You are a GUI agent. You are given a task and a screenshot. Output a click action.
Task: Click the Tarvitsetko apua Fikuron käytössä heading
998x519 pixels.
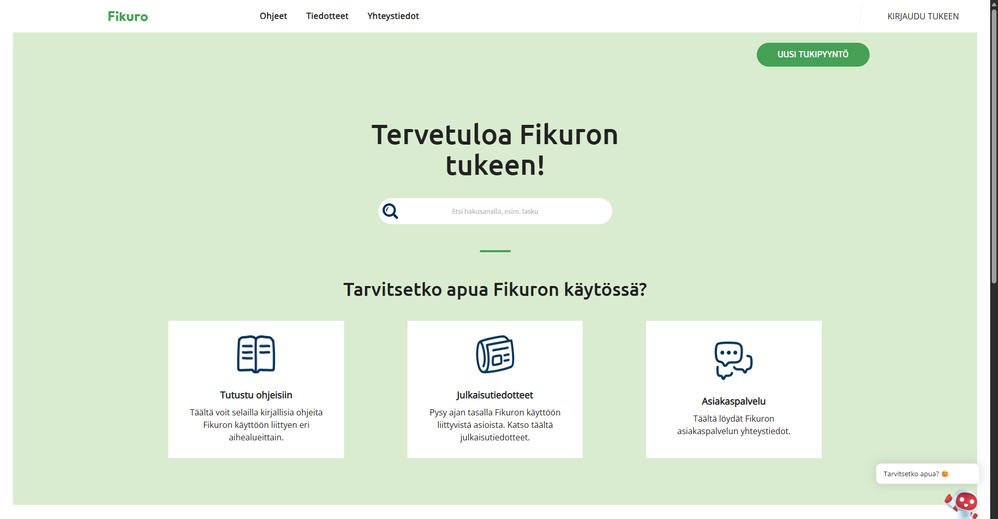[x=495, y=290]
